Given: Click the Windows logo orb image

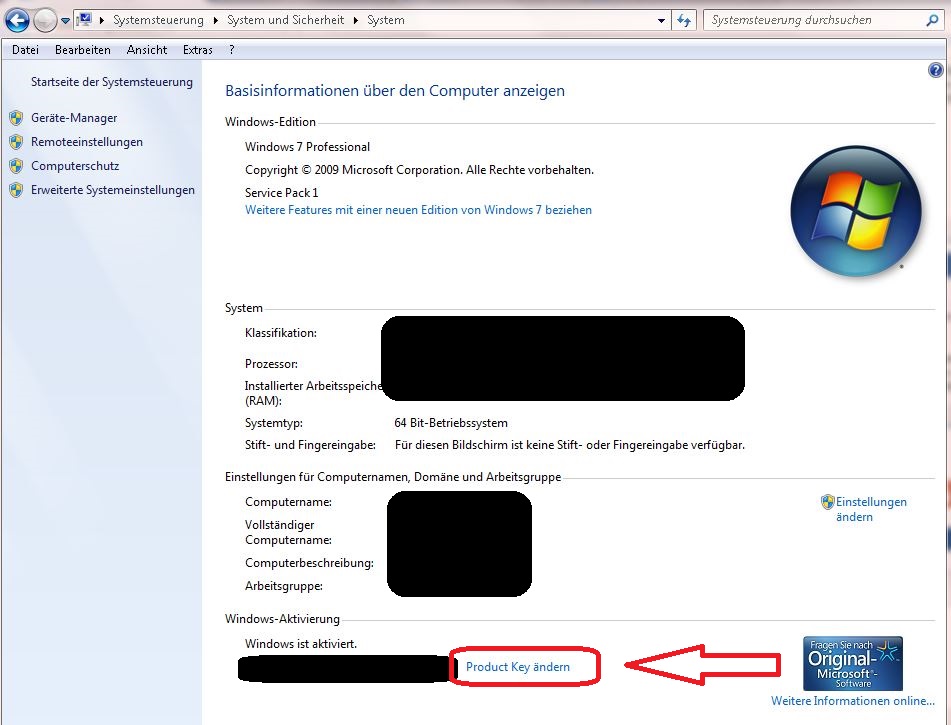Looking at the screenshot, I should (856, 212).
